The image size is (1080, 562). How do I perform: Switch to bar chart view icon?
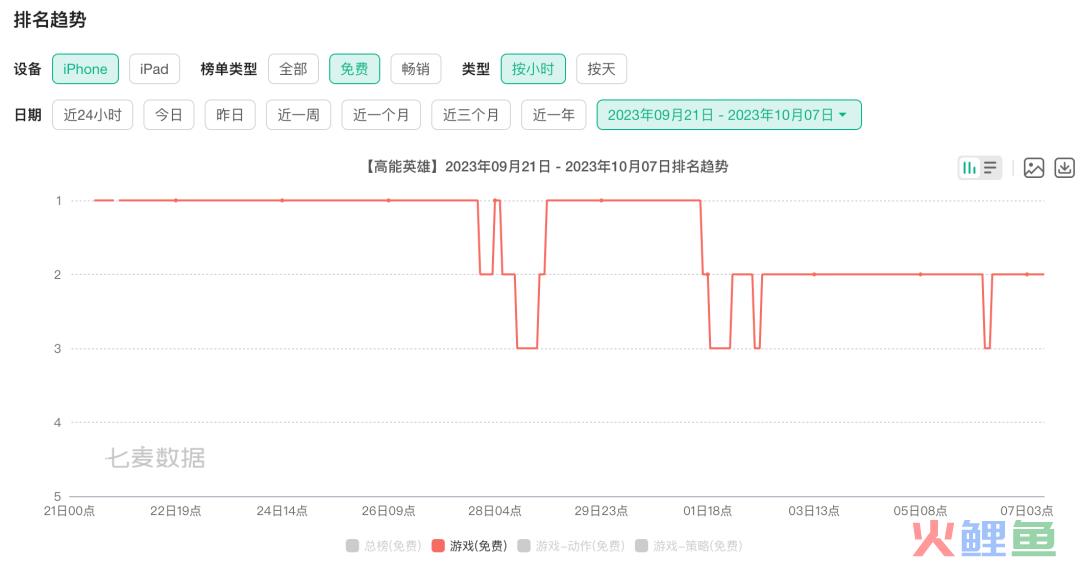pos(969,167)
